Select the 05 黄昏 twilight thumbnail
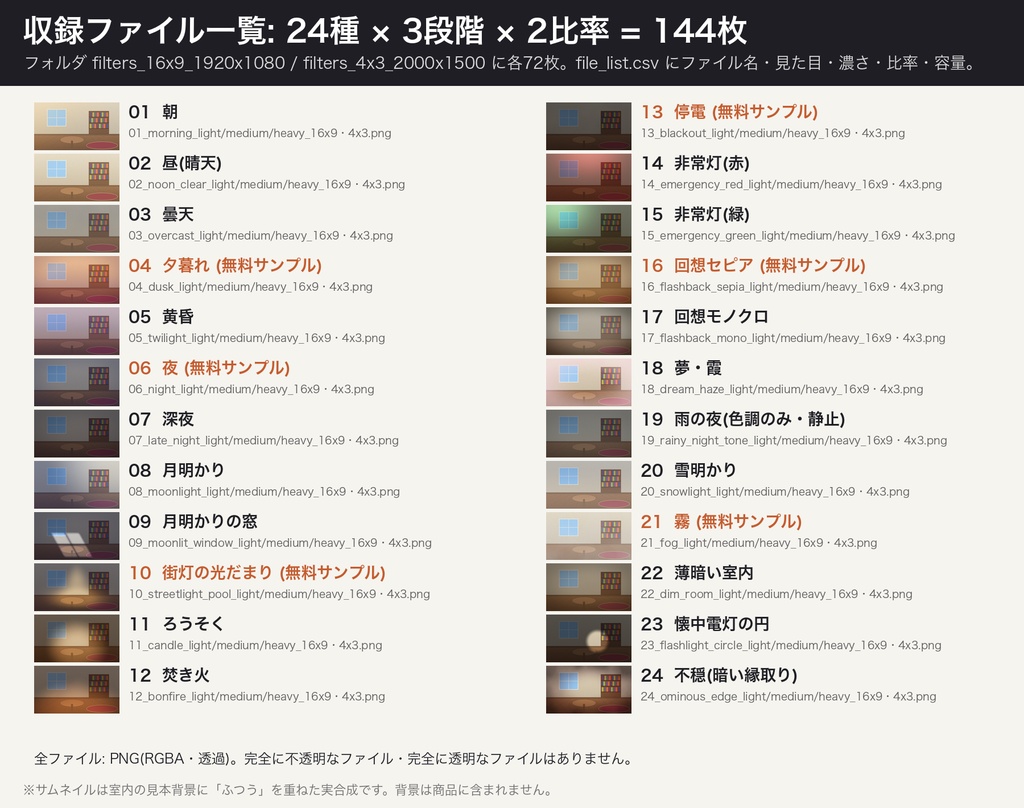 pos(76,331)
